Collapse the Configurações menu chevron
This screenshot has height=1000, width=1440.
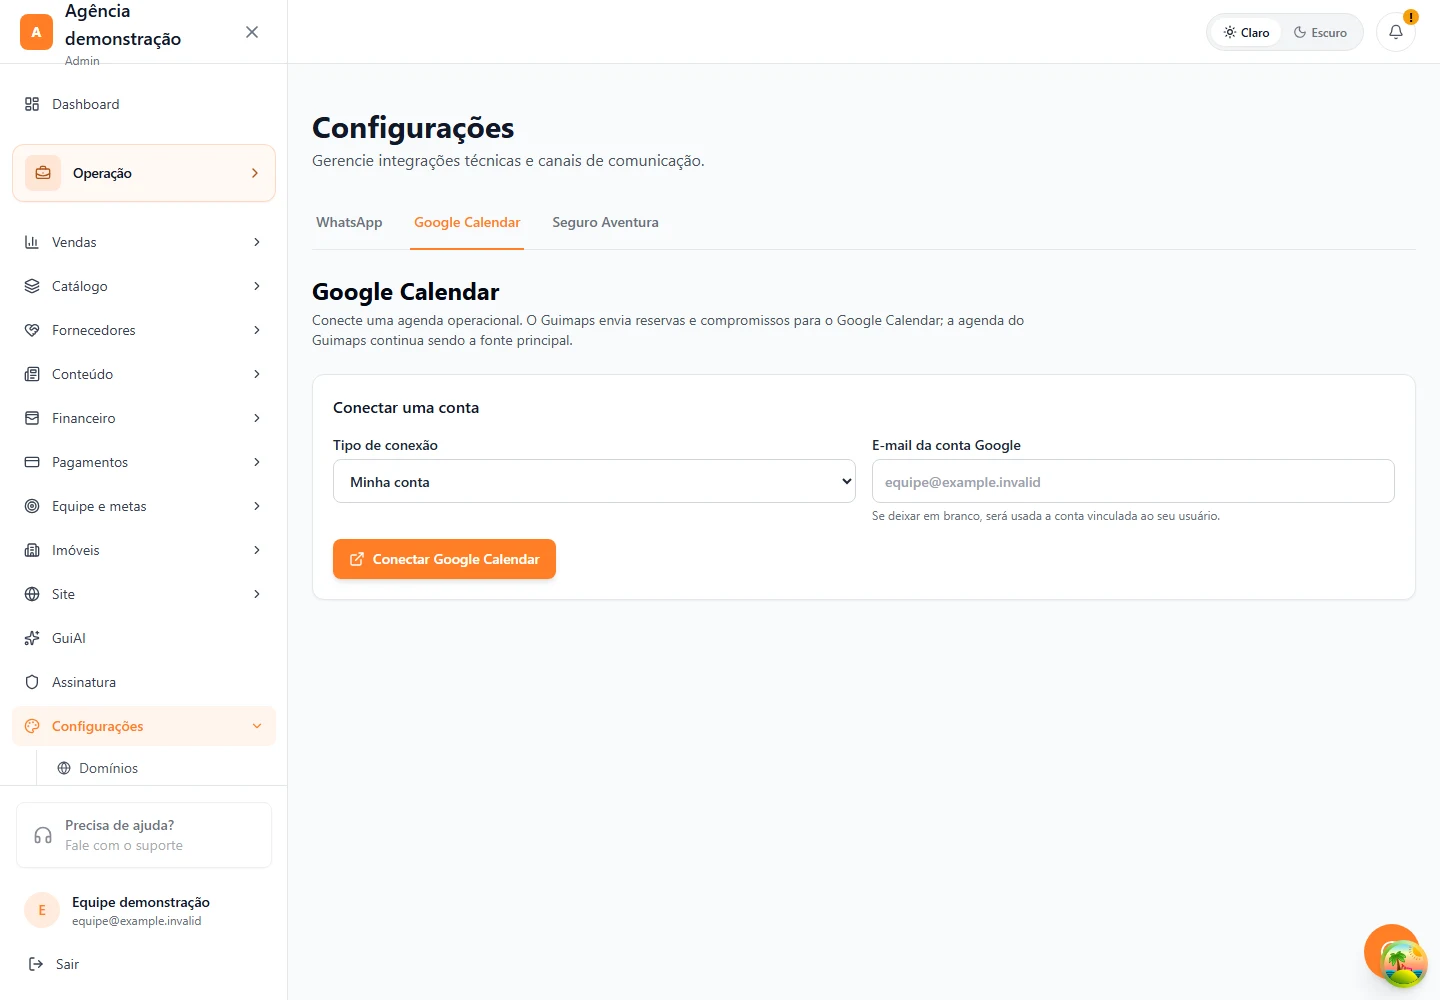click(257, 726)
